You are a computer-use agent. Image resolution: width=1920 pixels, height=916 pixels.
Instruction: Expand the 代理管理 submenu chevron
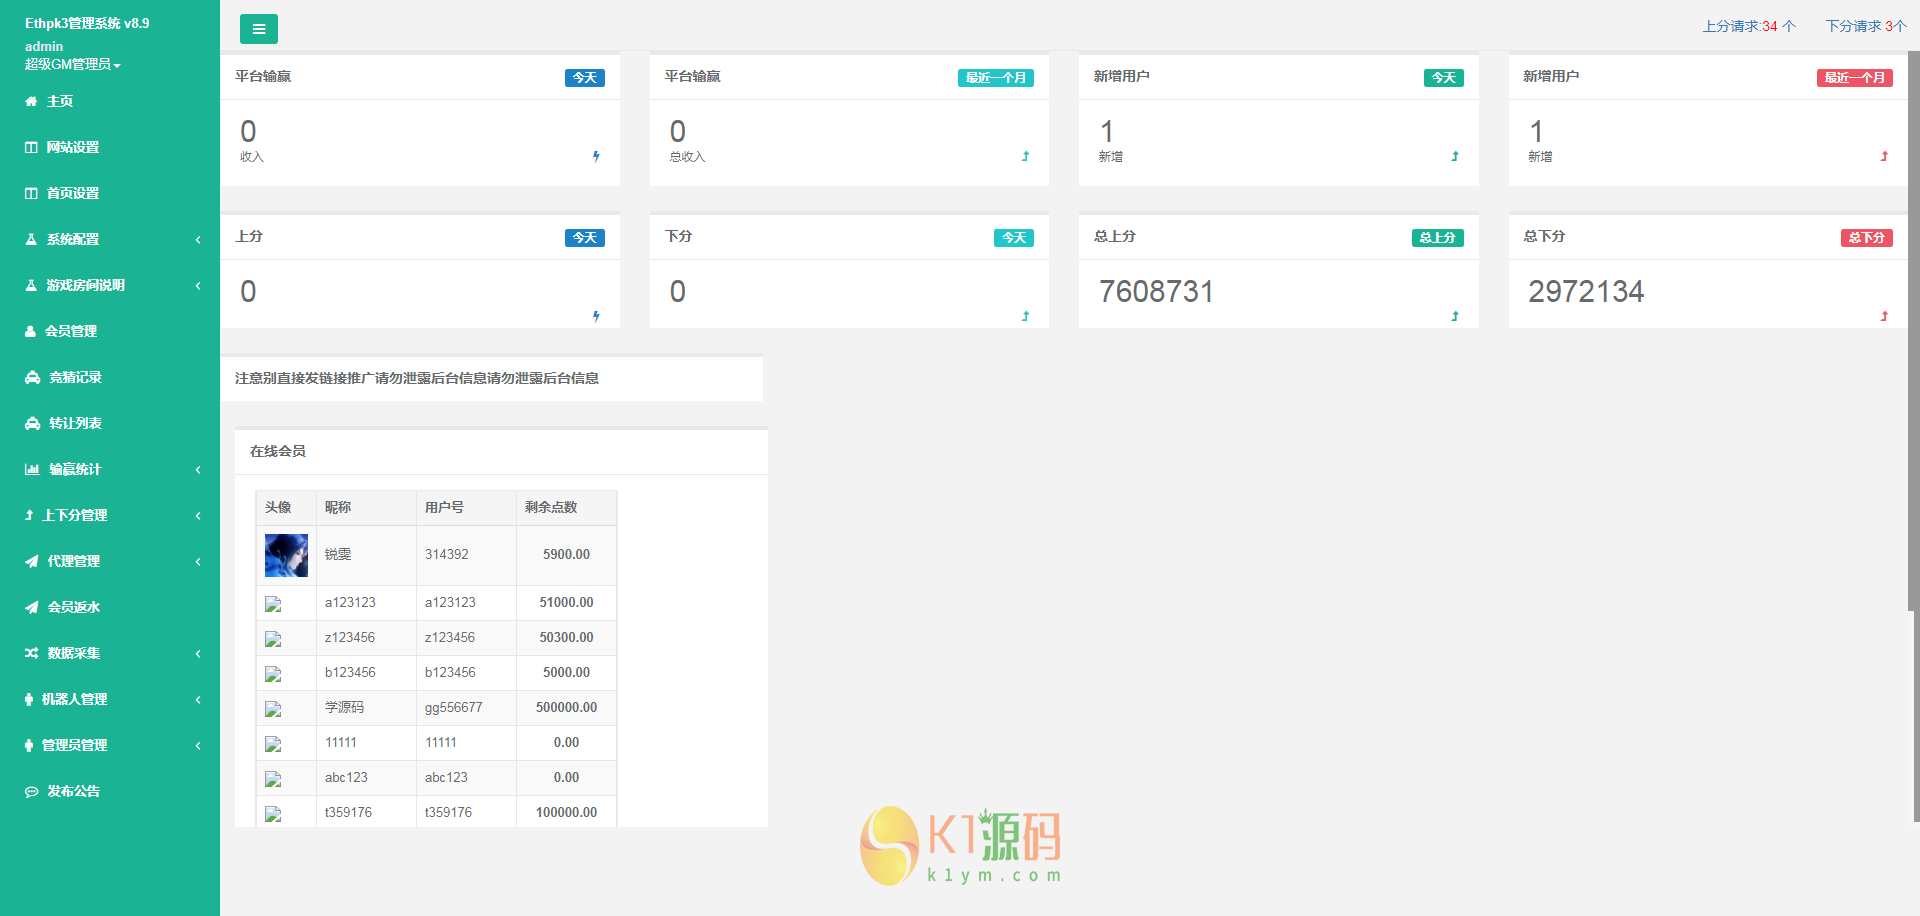coord(198,561)
